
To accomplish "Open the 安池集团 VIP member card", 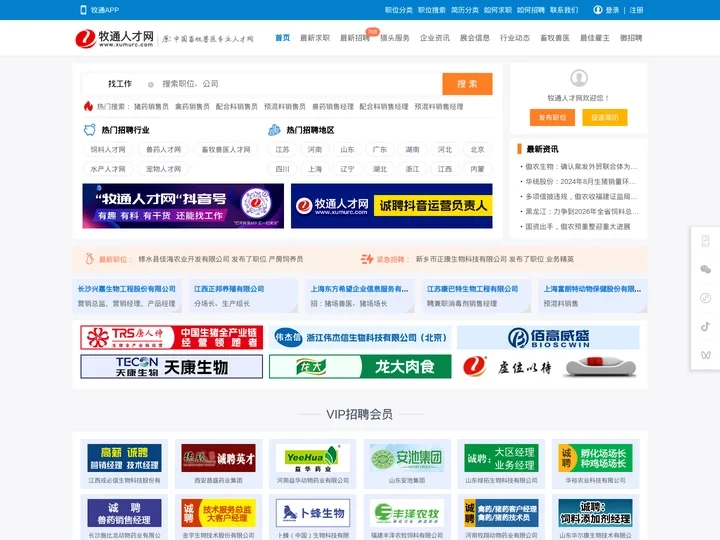I will click(407, 464).
